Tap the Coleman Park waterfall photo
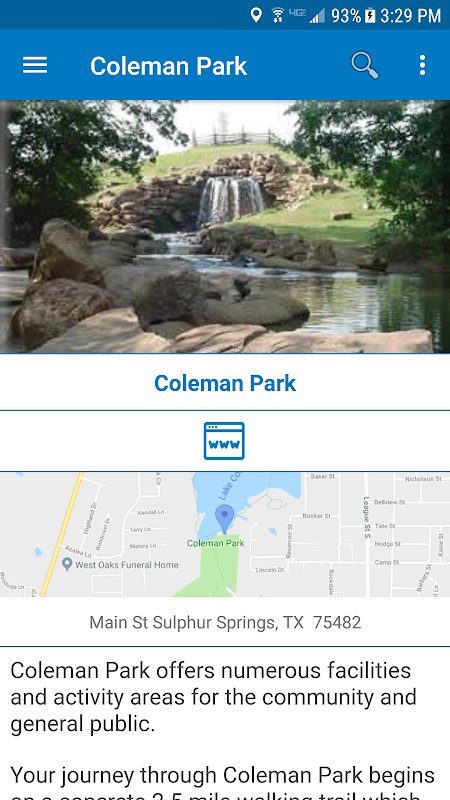450x800 pixels. point(225,227)
